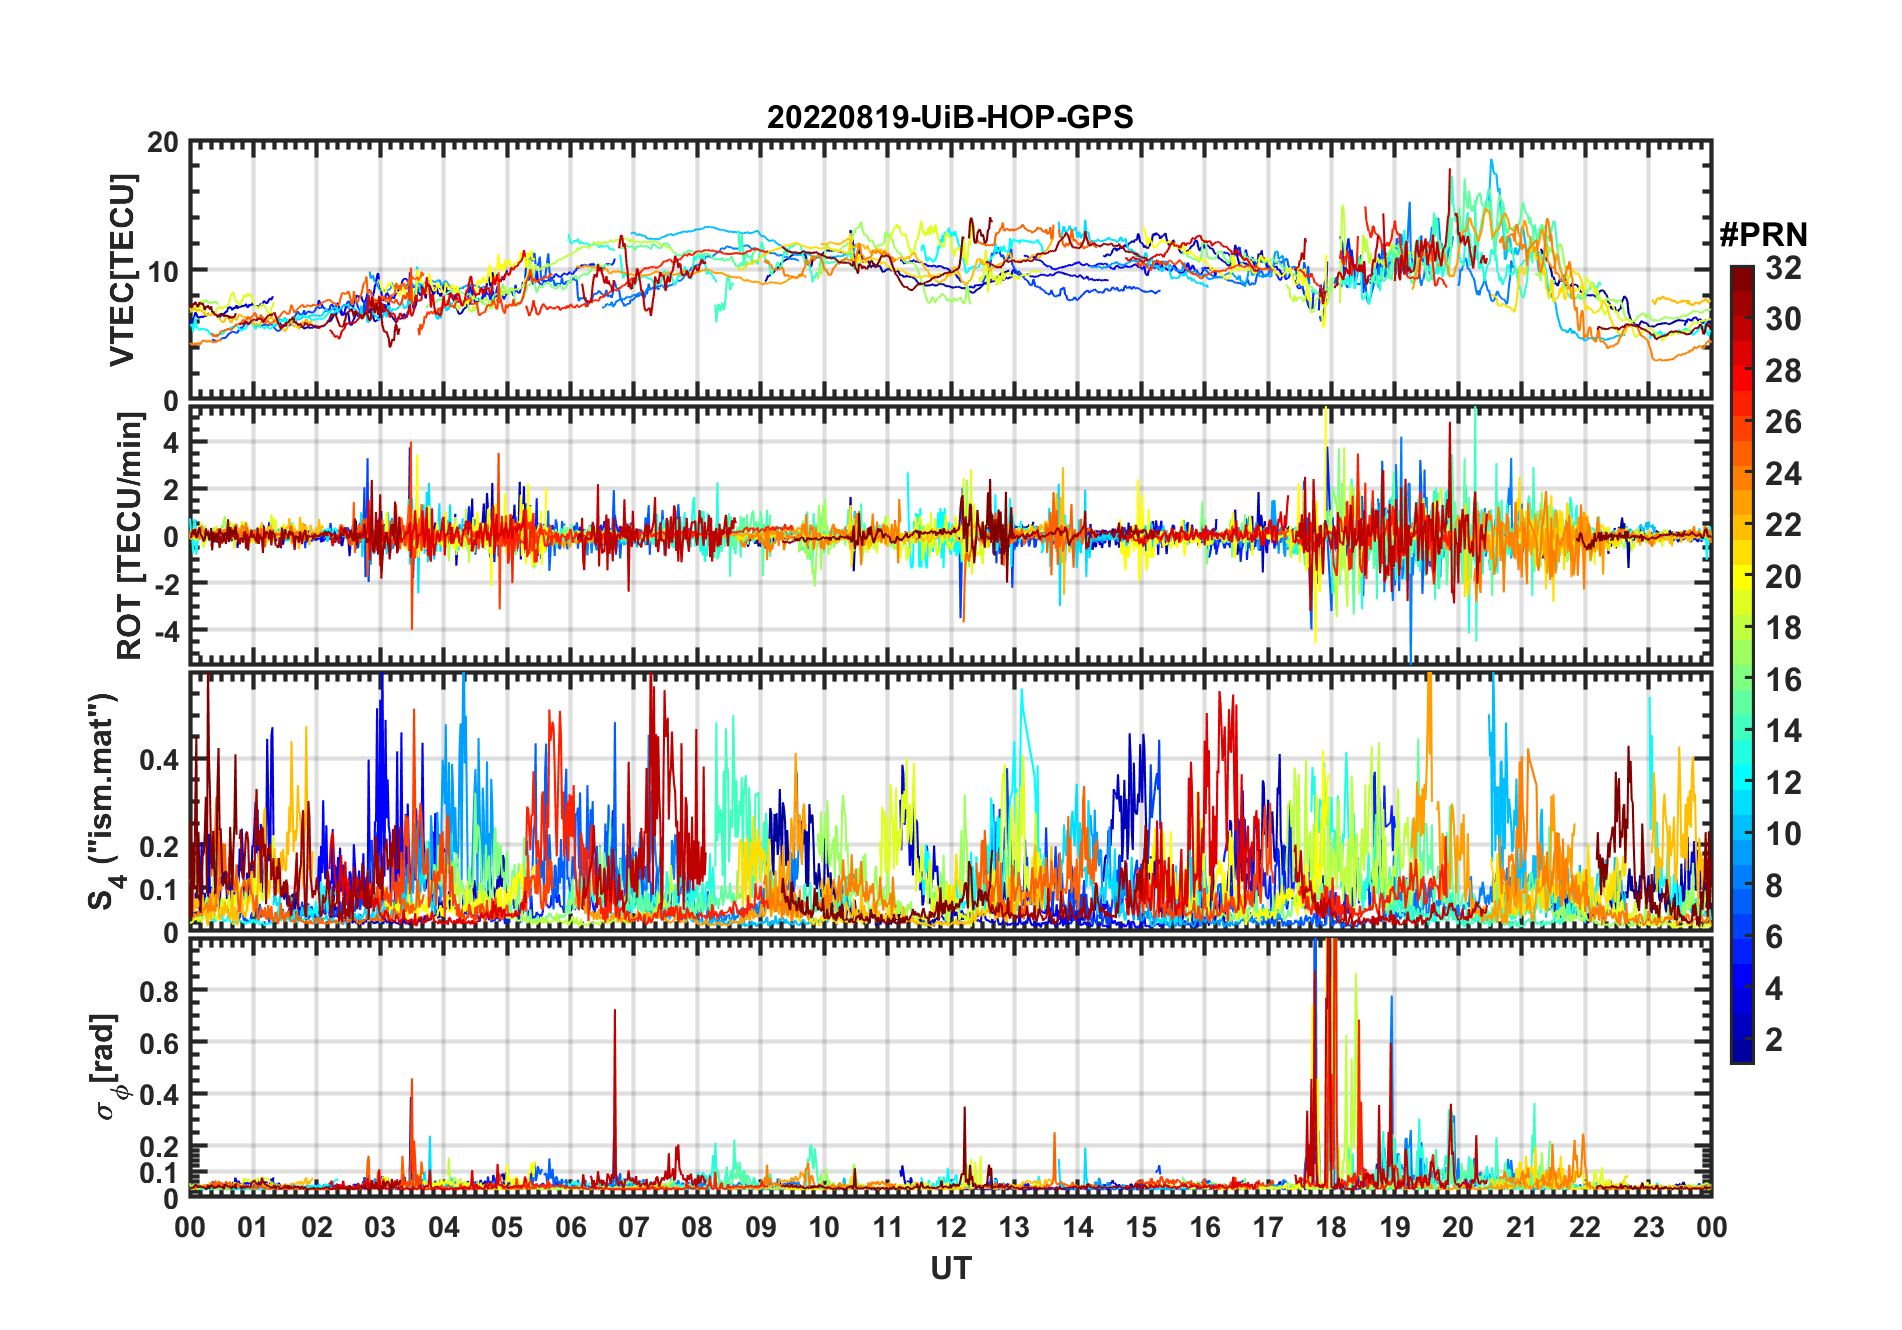This screenshot has width=1902, height=1330.
Task: Click the 18 hour tick label on the x-axis
Action: pos(1331,1228)
